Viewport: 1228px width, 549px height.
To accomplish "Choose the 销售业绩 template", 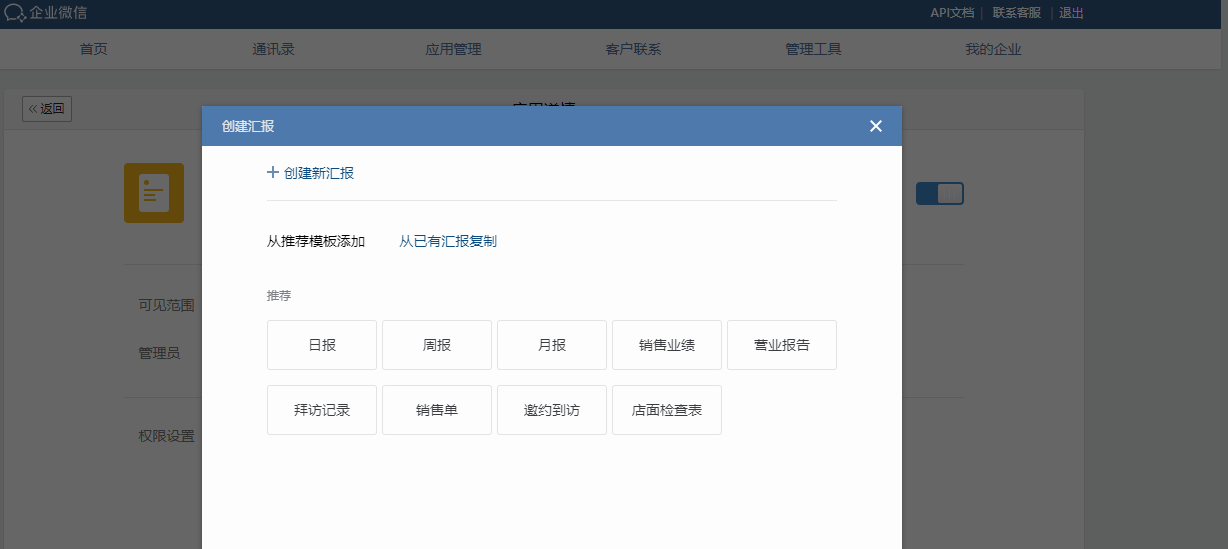I will point(667,345).
